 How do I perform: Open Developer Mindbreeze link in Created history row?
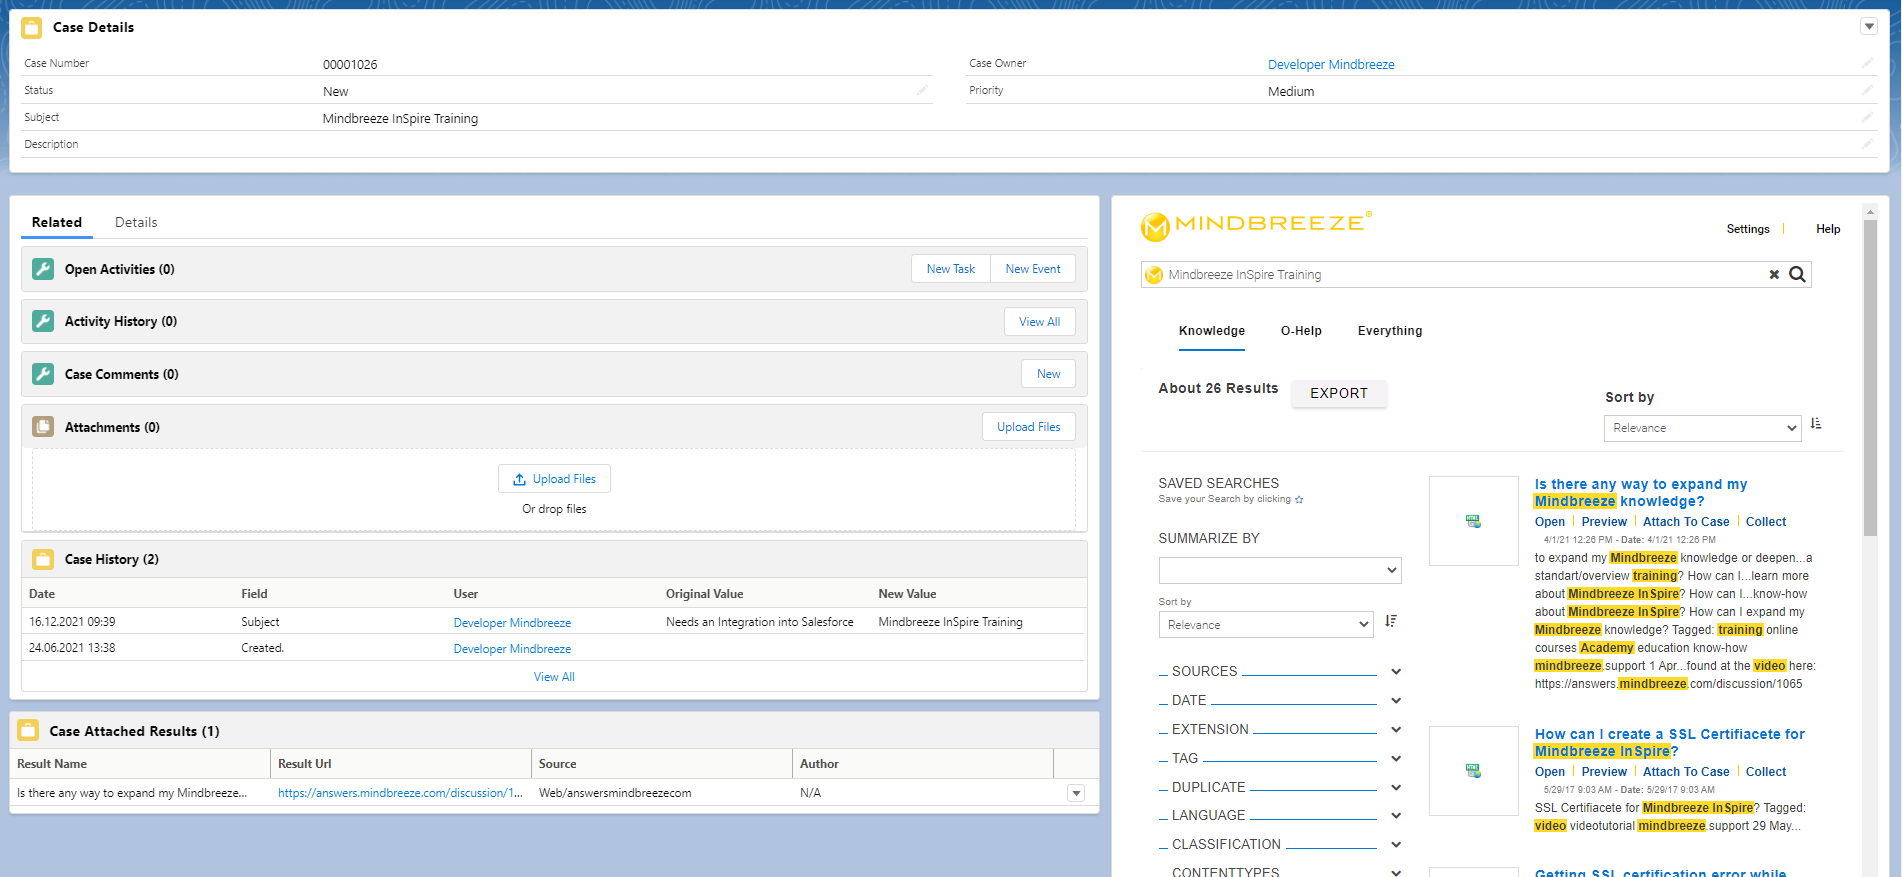512,648
